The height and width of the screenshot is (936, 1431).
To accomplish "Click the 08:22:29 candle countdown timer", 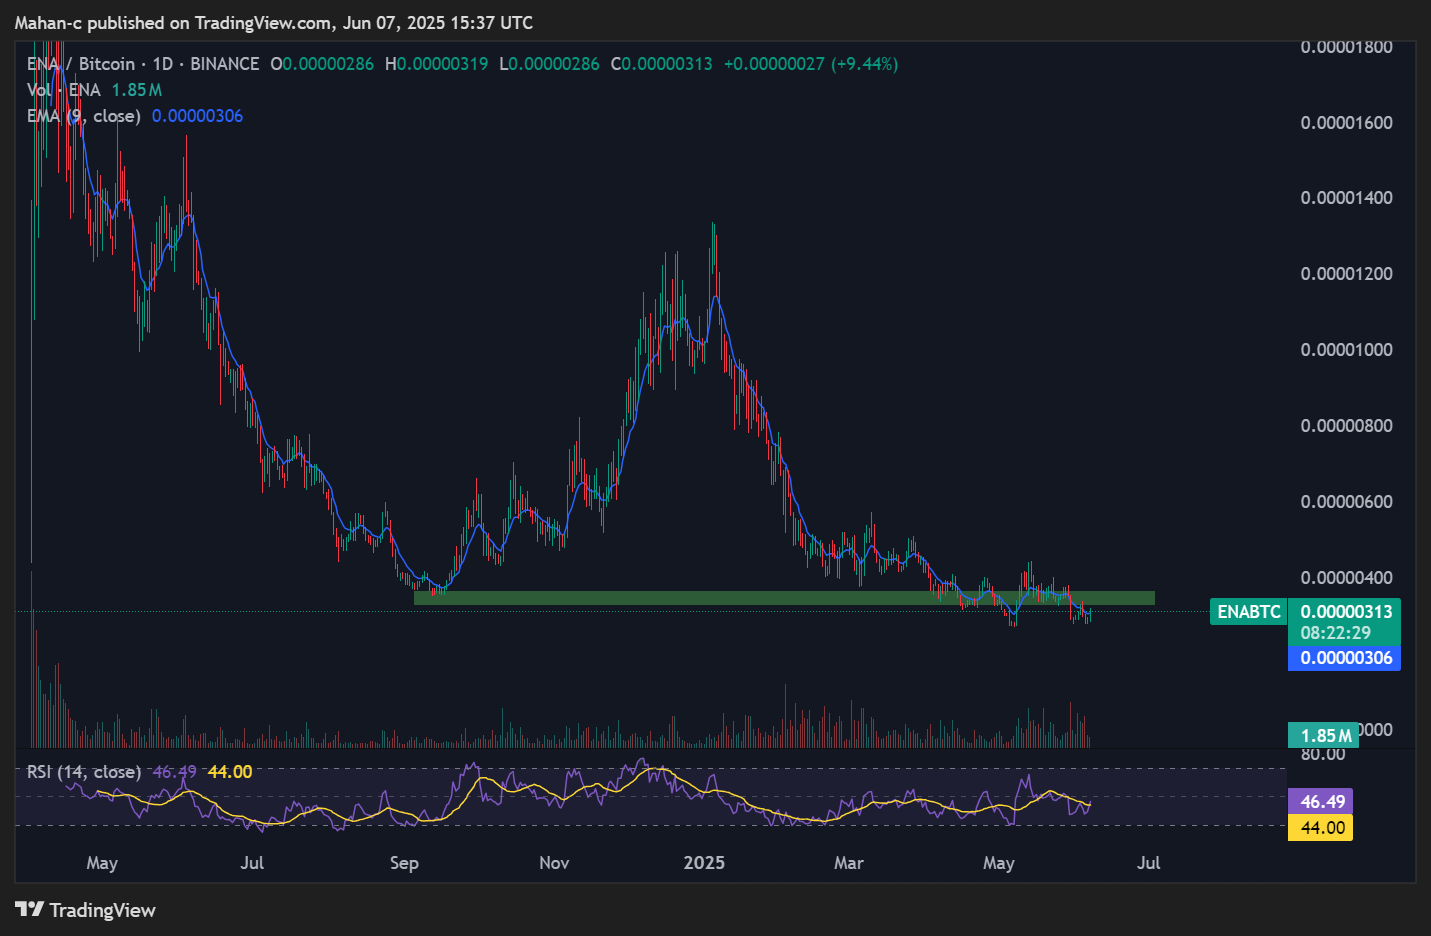I will pos(1335,633).
